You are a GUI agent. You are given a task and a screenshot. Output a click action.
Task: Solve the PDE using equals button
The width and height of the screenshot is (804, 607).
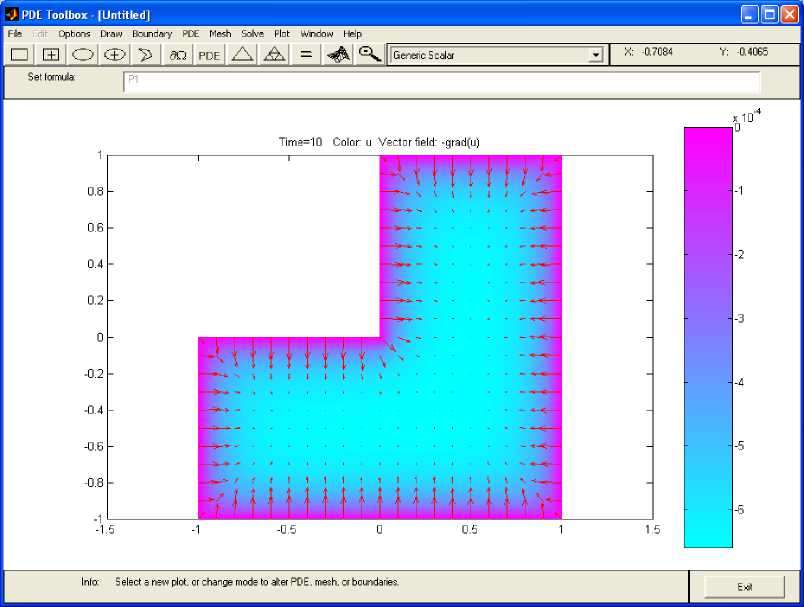click(306, 55)
